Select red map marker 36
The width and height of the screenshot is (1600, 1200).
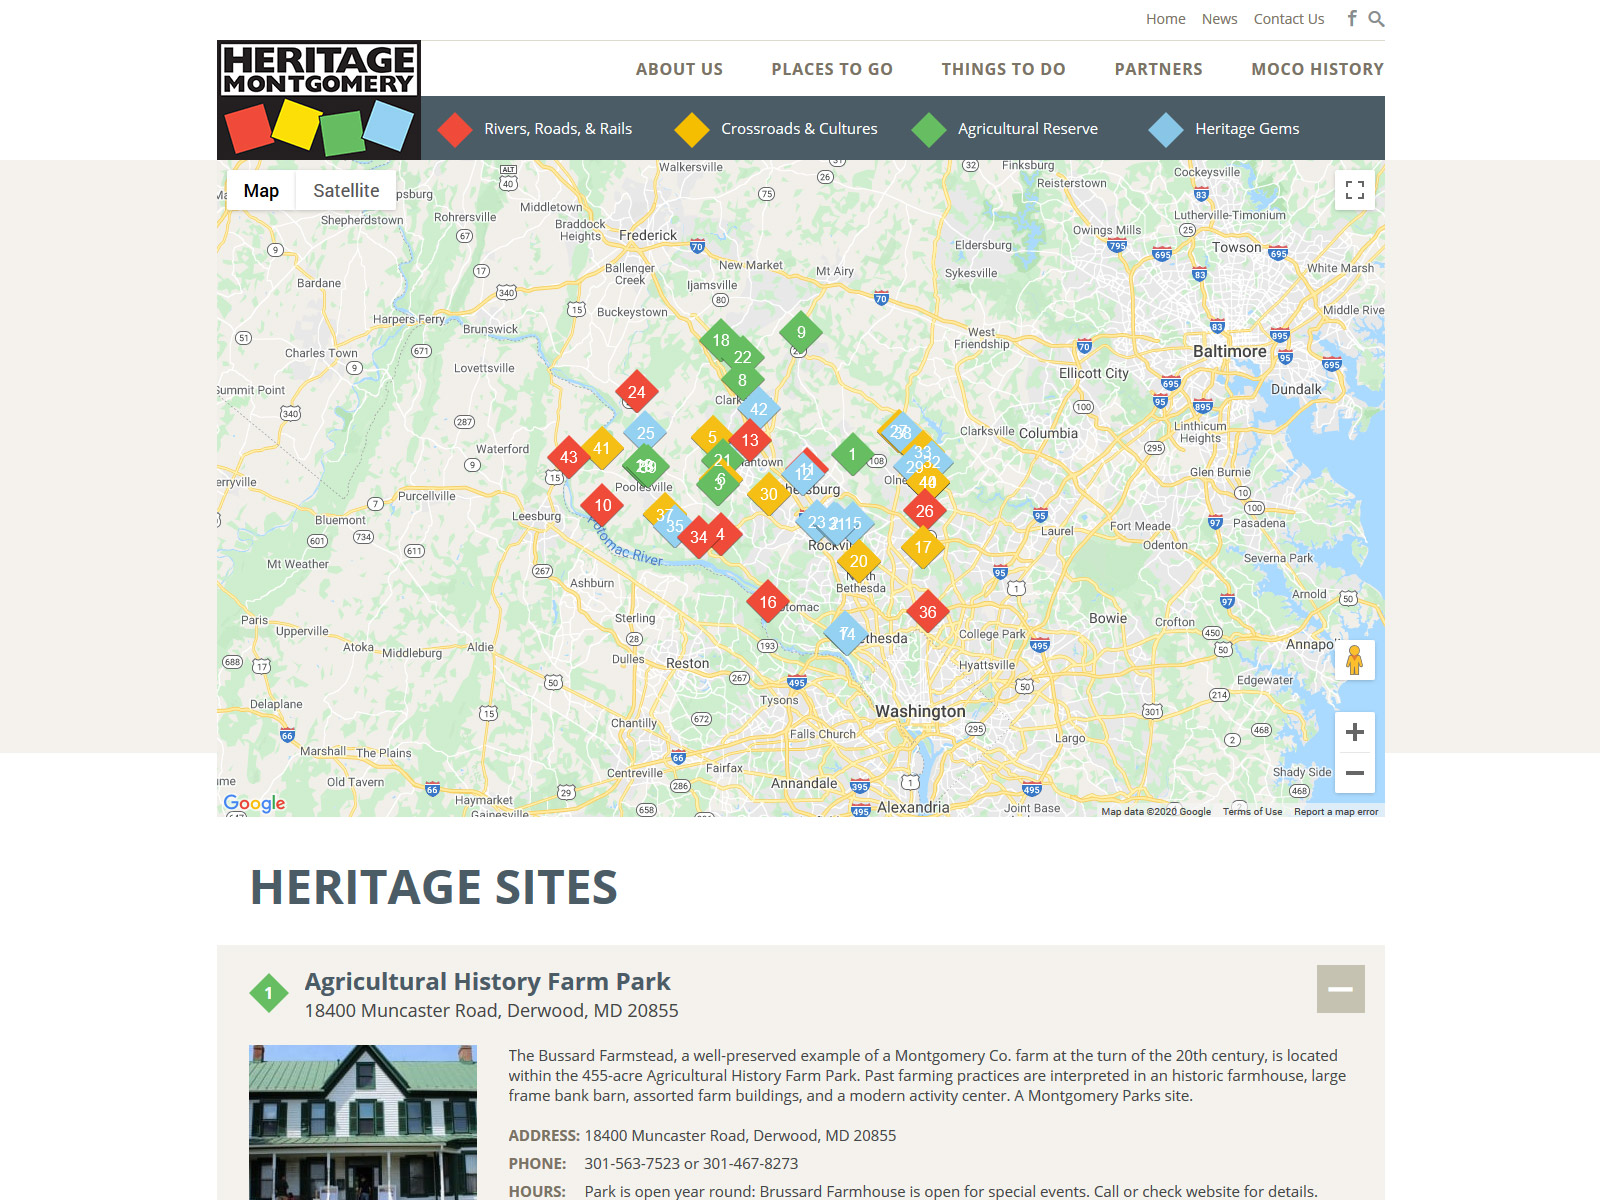pos(928,612)
